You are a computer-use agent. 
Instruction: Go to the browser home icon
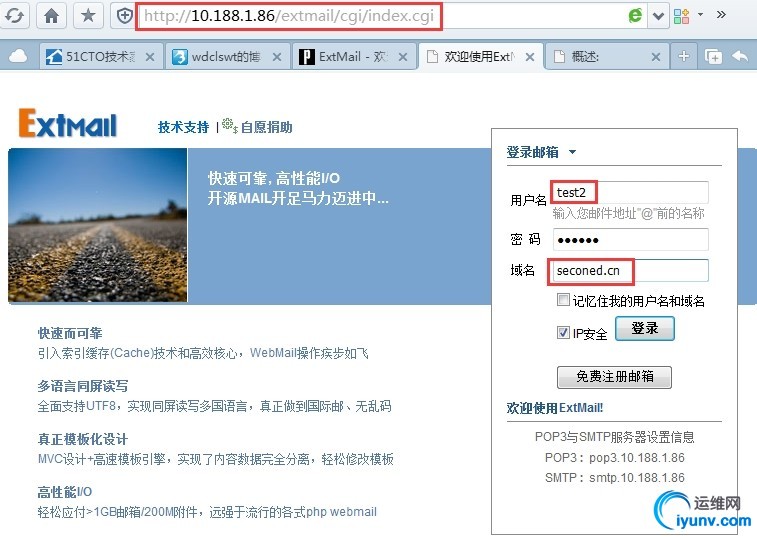[x=51, y=16]
